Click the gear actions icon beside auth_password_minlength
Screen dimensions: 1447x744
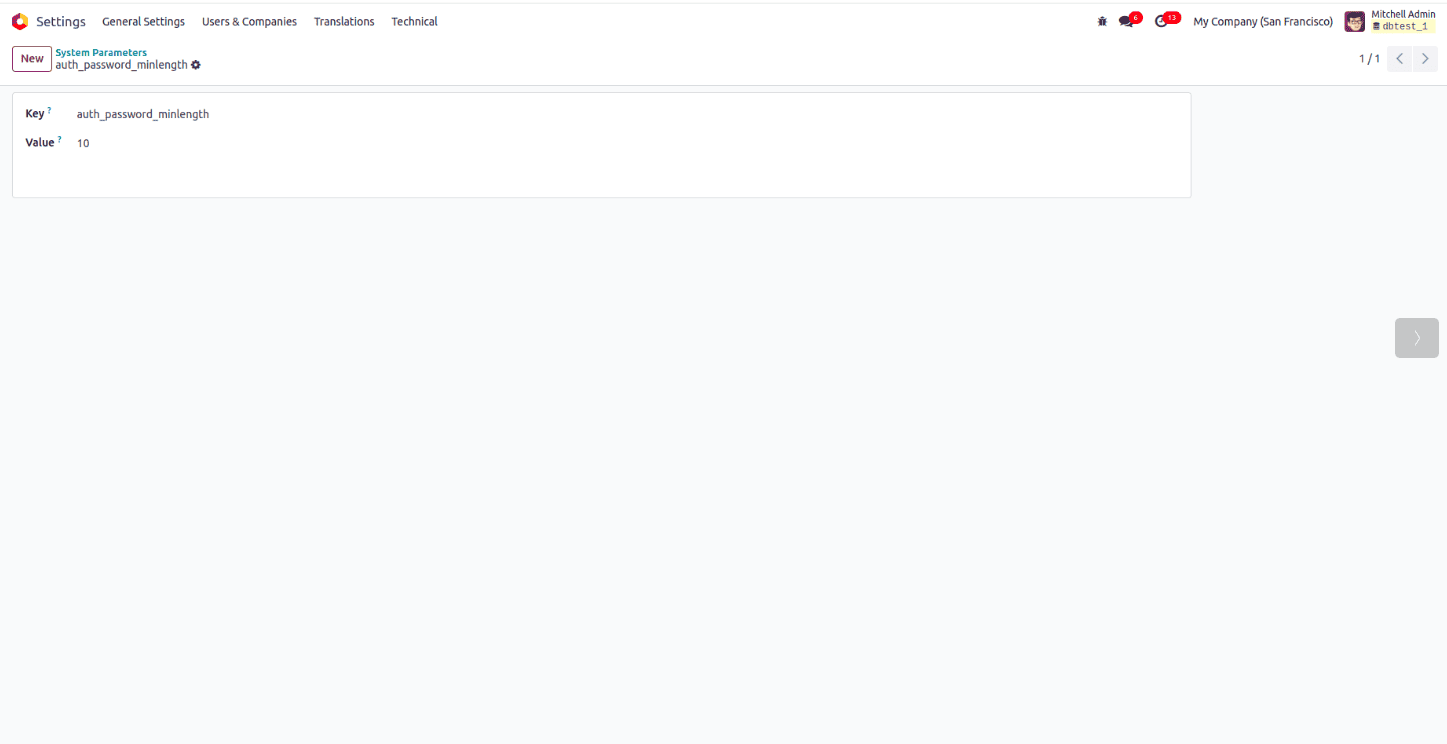196,65
